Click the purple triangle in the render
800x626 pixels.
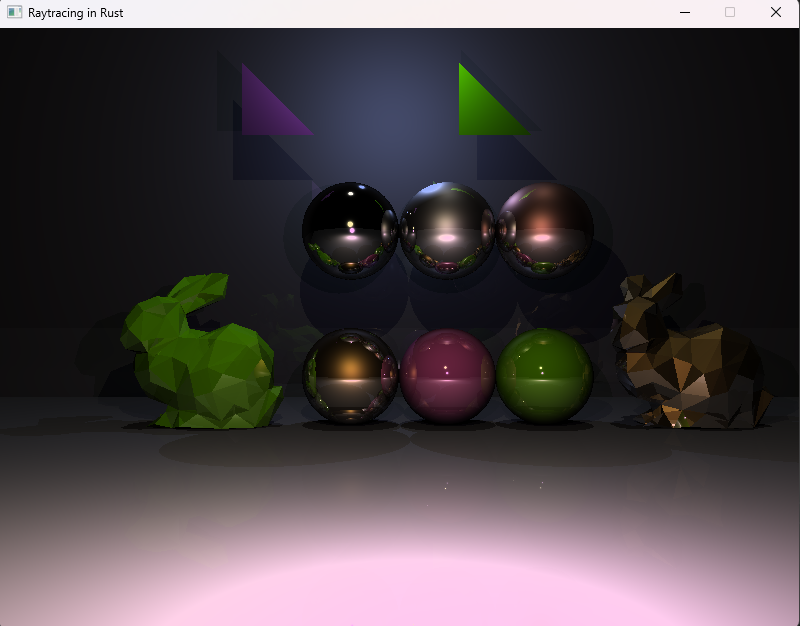point(266,110)
